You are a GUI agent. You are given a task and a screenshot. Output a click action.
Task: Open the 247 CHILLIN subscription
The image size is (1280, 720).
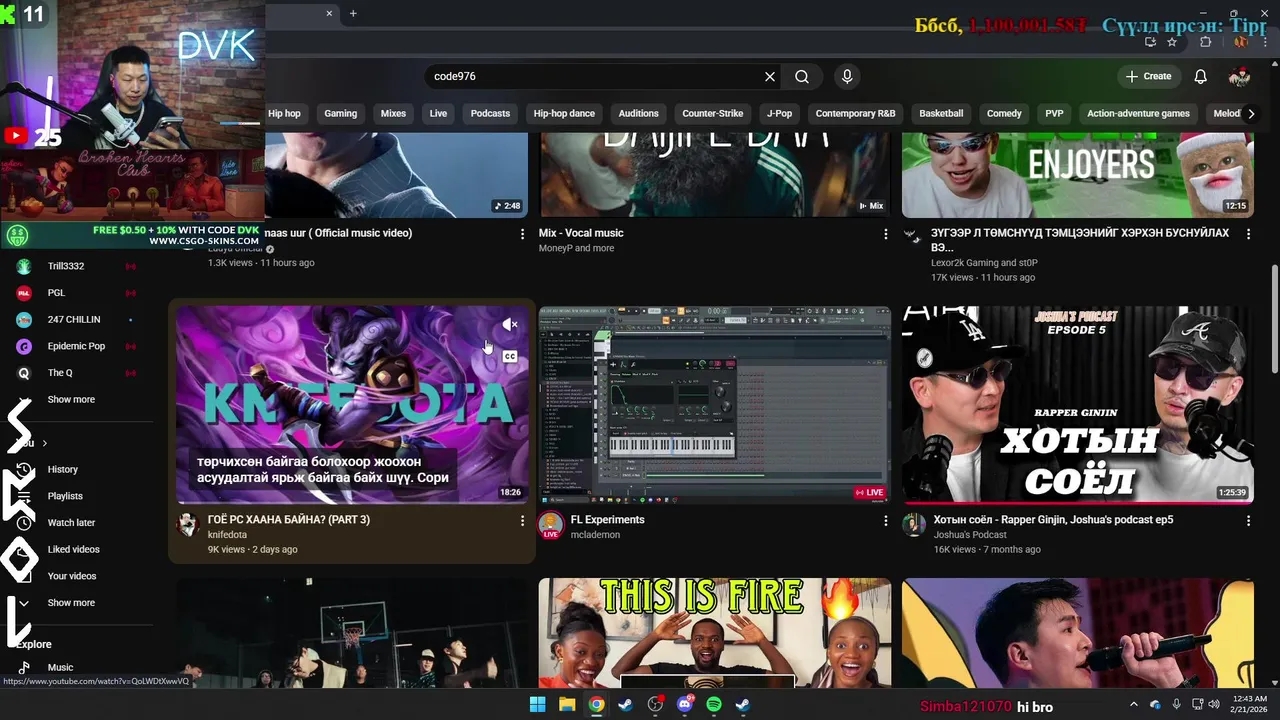74,319
